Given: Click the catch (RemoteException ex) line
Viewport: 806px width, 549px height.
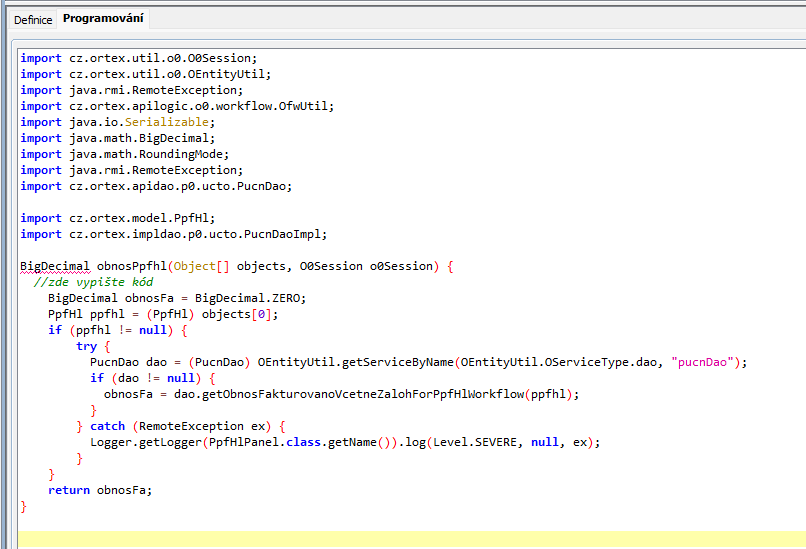Looking at the screenshot, I should coord(181,426).
